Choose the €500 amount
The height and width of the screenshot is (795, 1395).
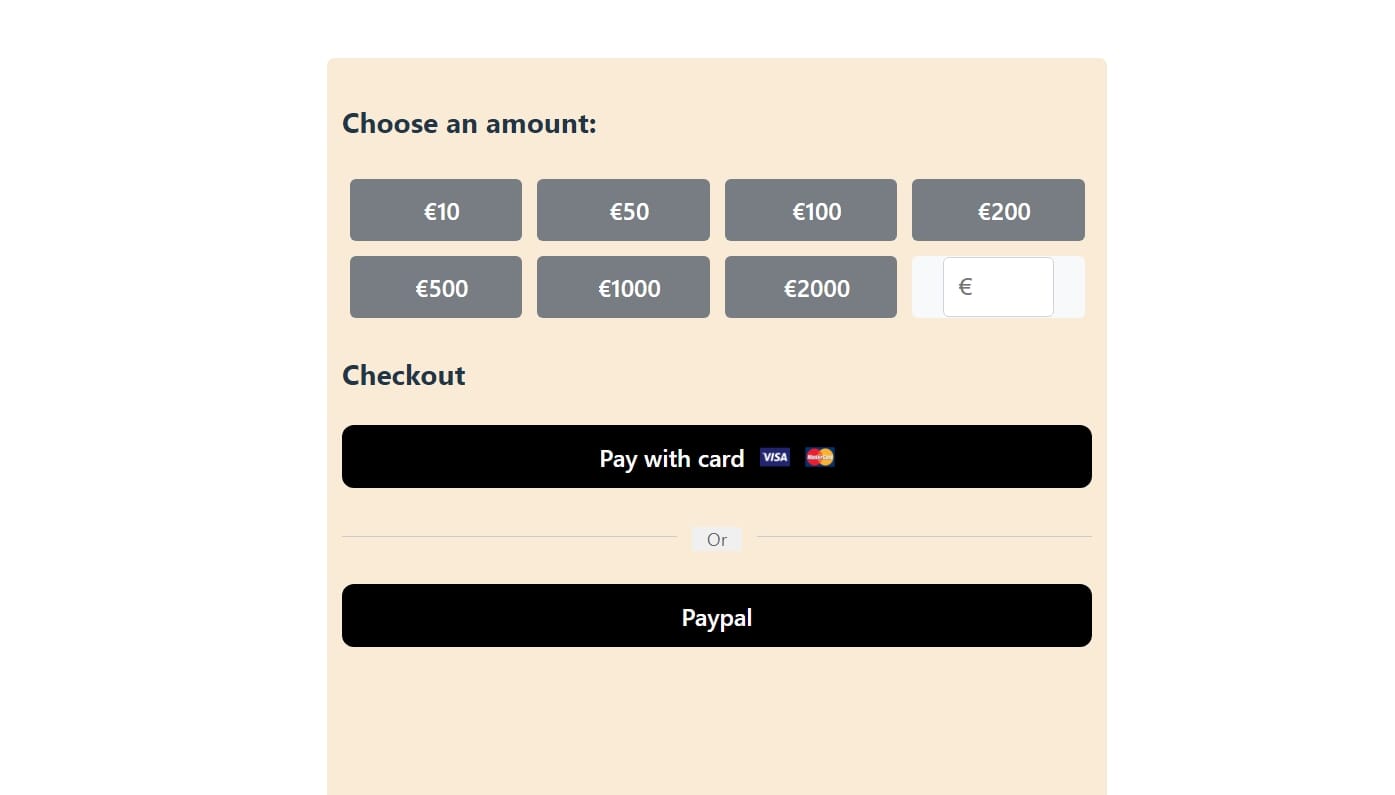pyautogui.click(x=436, y=287)
